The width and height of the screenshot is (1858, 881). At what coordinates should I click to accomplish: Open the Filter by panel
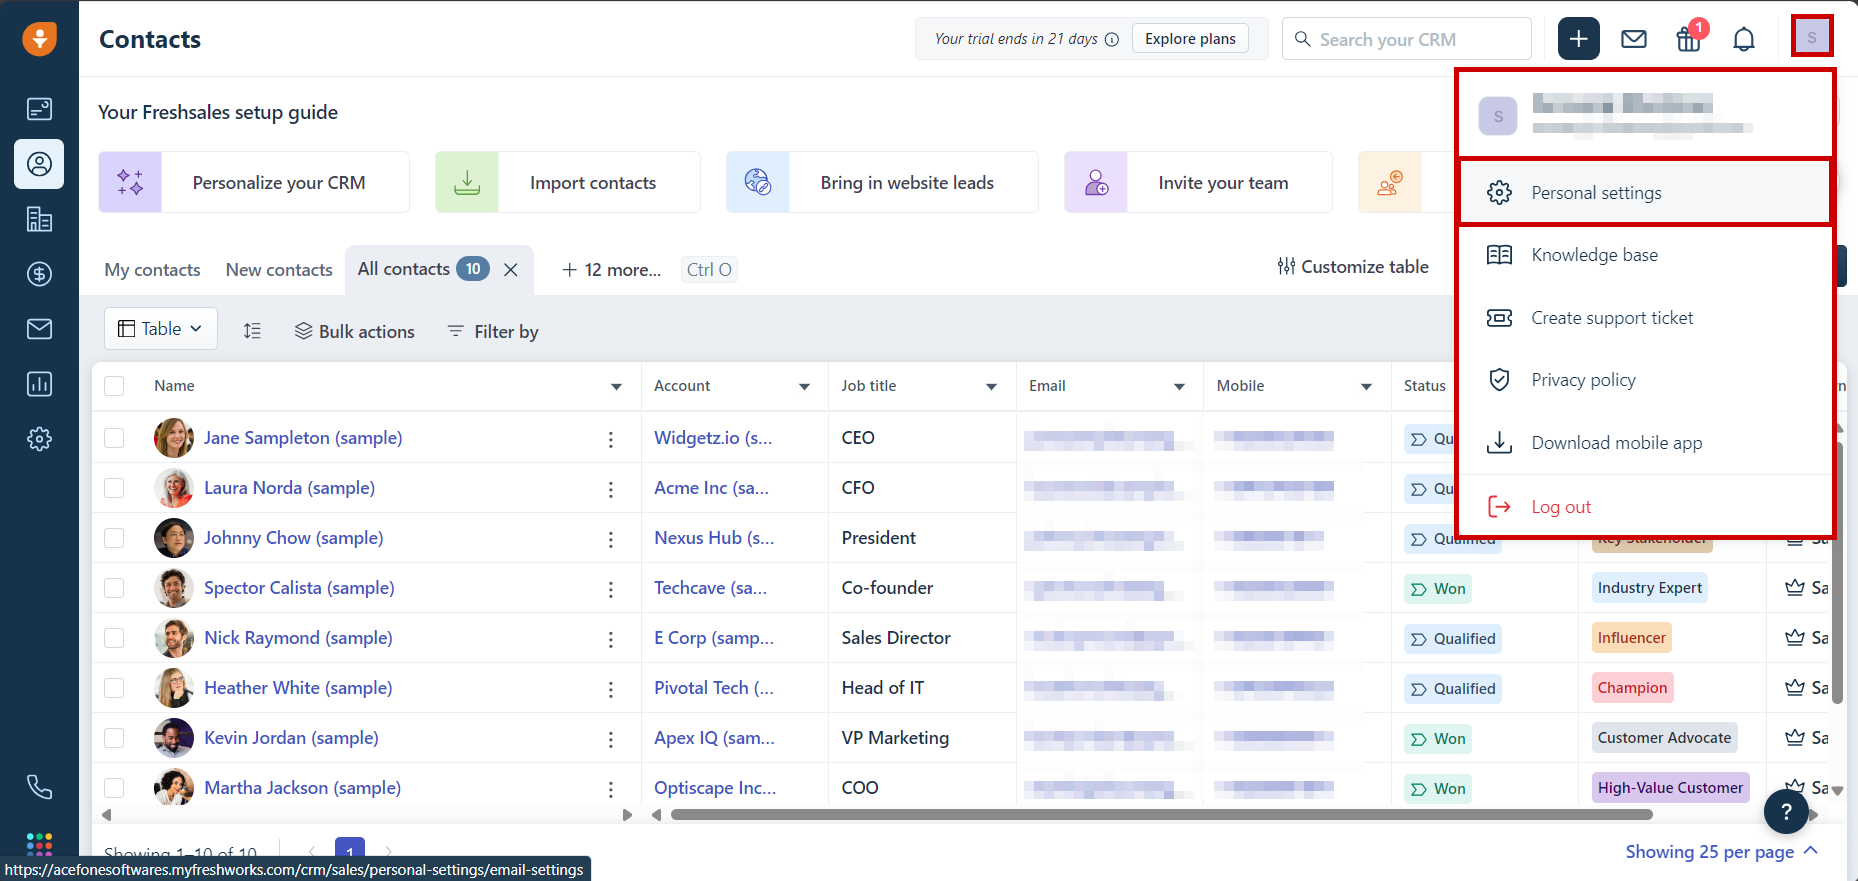[x=493, y=331]
